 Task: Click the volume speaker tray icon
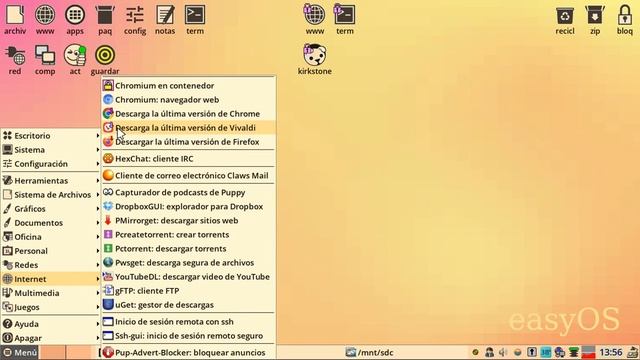pos(503,352)
